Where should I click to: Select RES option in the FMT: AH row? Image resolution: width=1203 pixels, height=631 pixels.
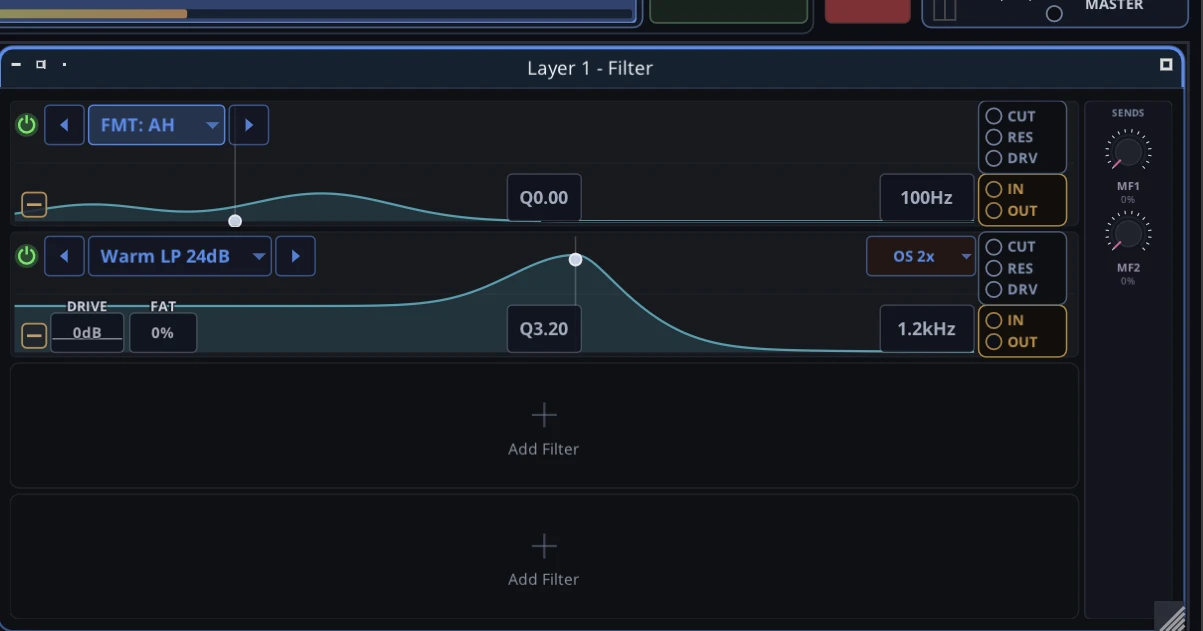pyautogui.click(x=1010, y=137)
